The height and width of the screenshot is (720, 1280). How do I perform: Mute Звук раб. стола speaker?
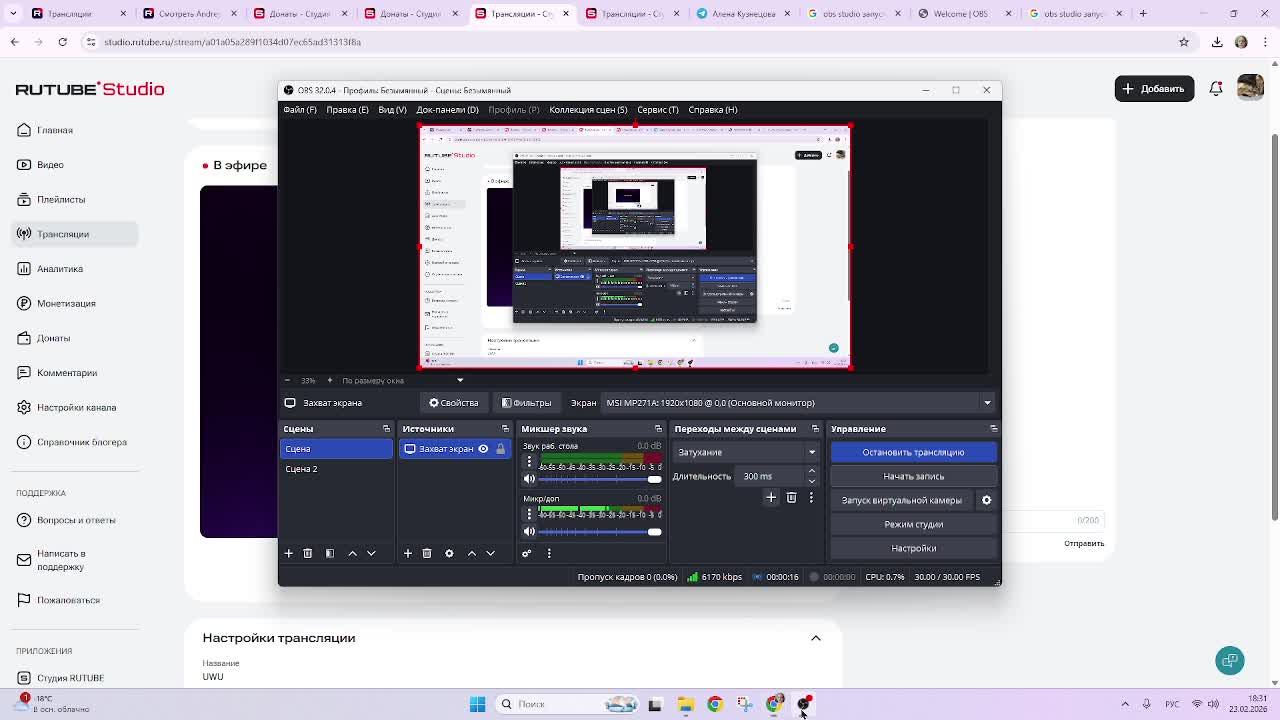[x=529, y=479]
